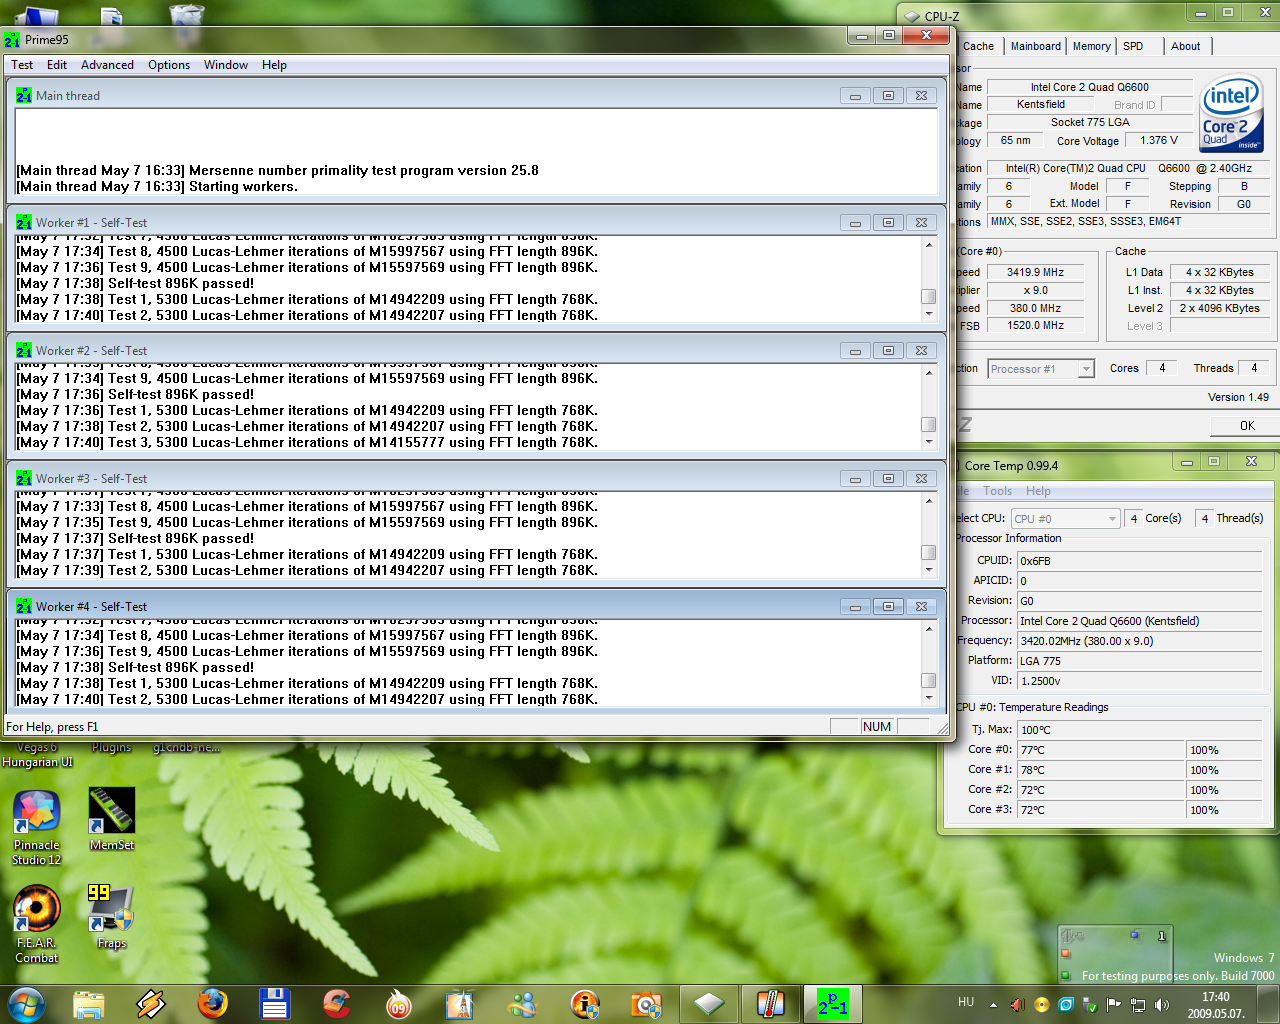1280x1024 pixels.
Task: Open the Edit menu in Prime95
Action: click(57, 65)
